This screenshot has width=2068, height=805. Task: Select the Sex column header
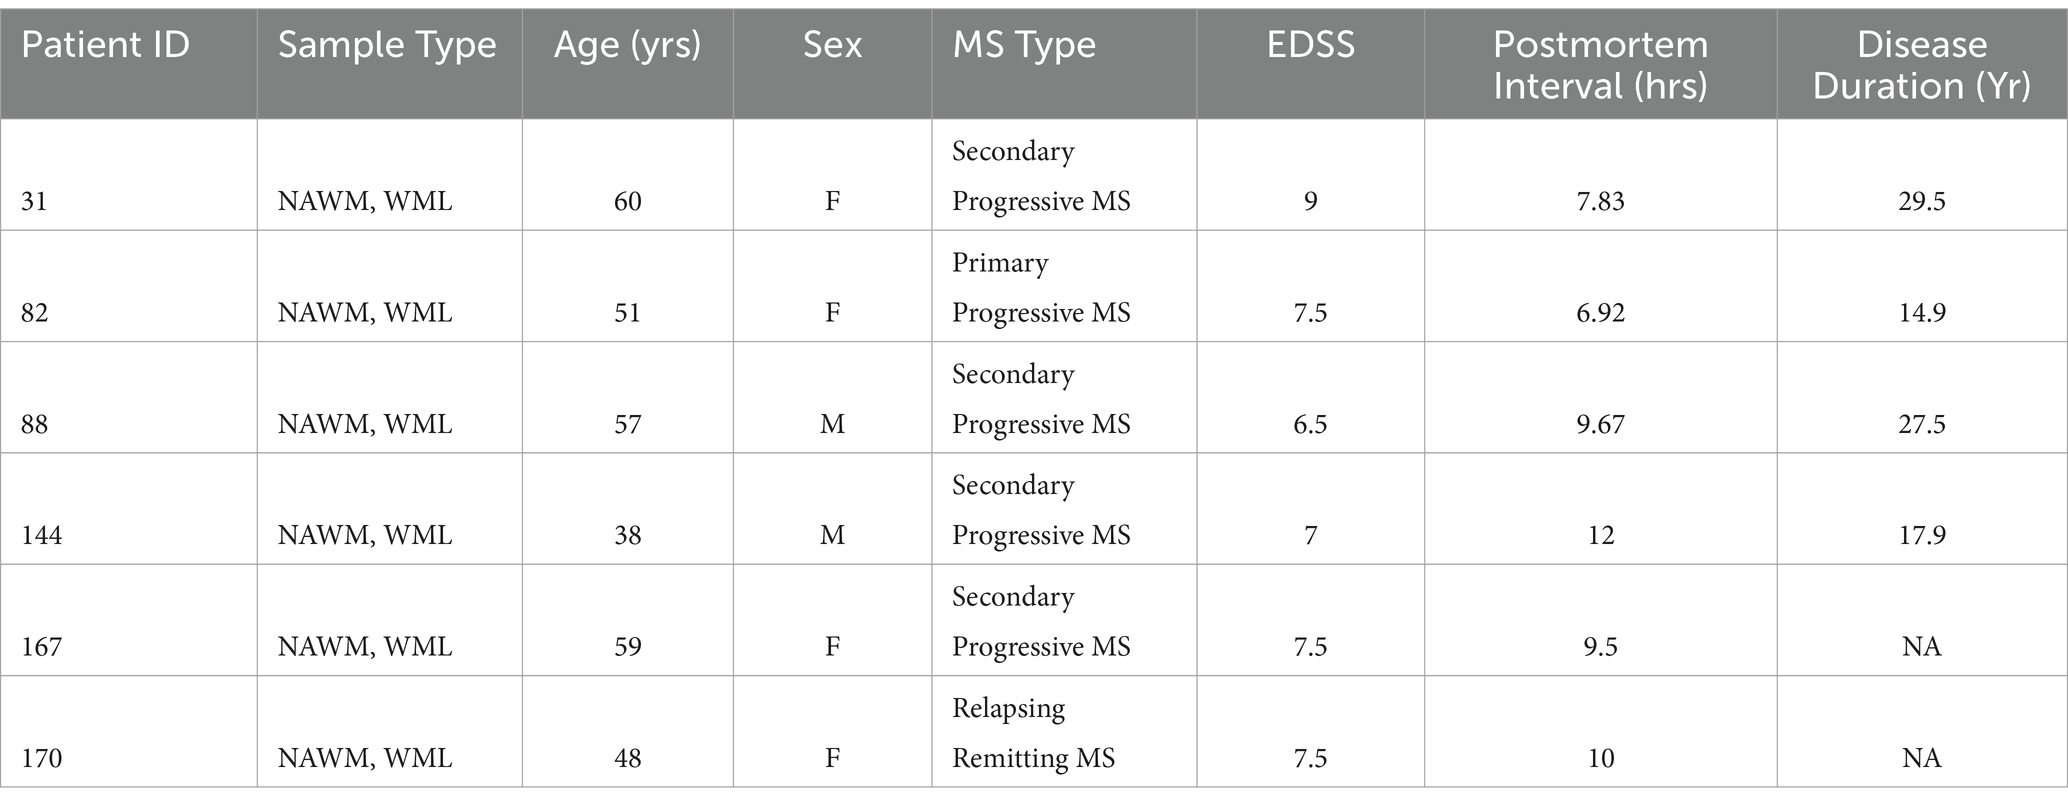832,64
